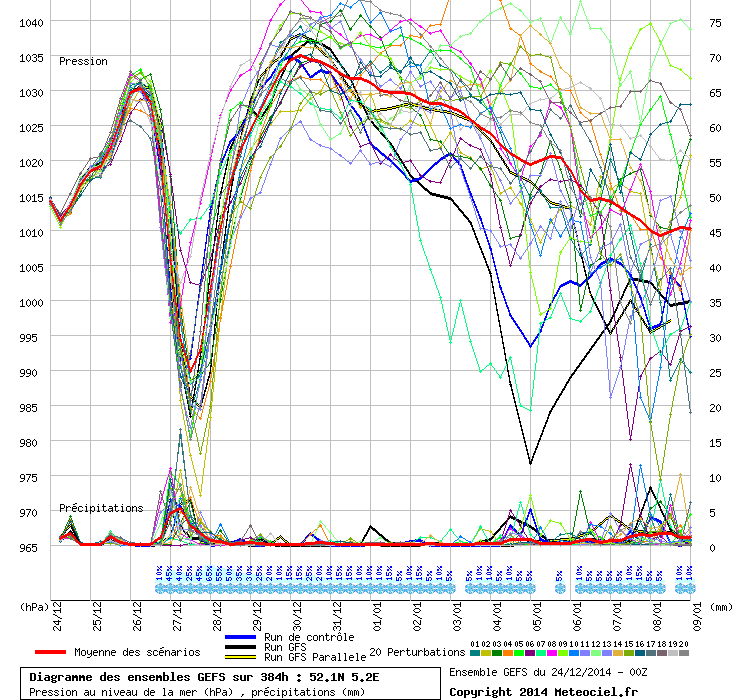Click perturbation 02 olive-yellow legend swatch

point(486,653)
